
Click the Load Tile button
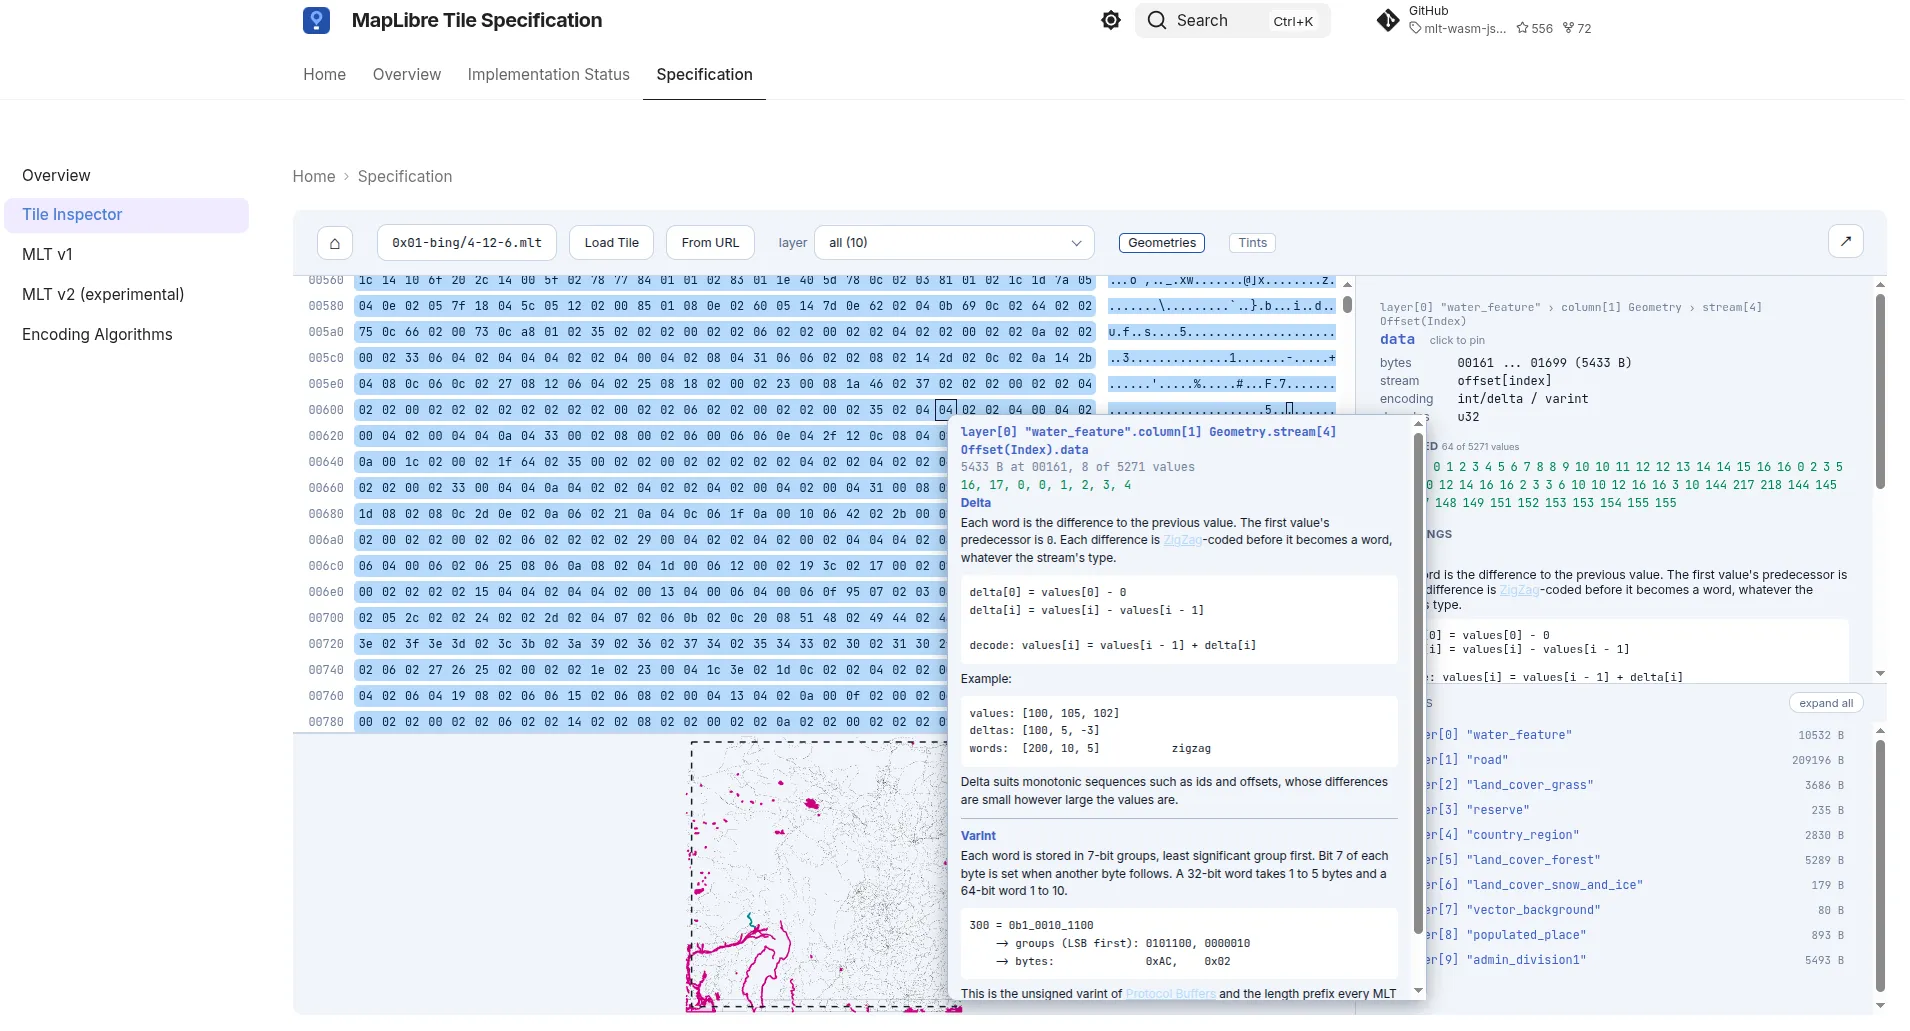coord(612,243)
